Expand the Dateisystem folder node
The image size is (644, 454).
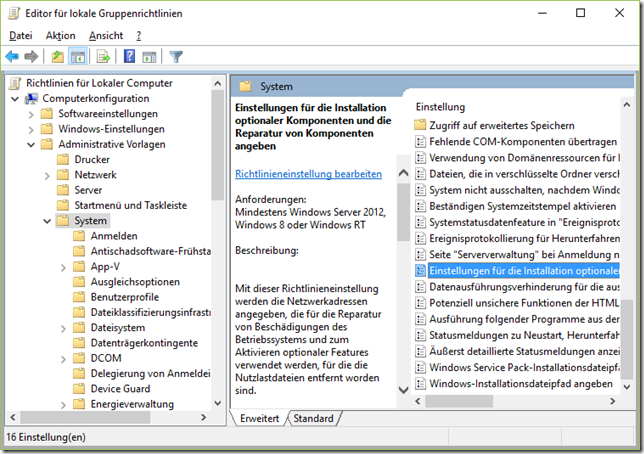pyautogui.click(x=63, y=328)
